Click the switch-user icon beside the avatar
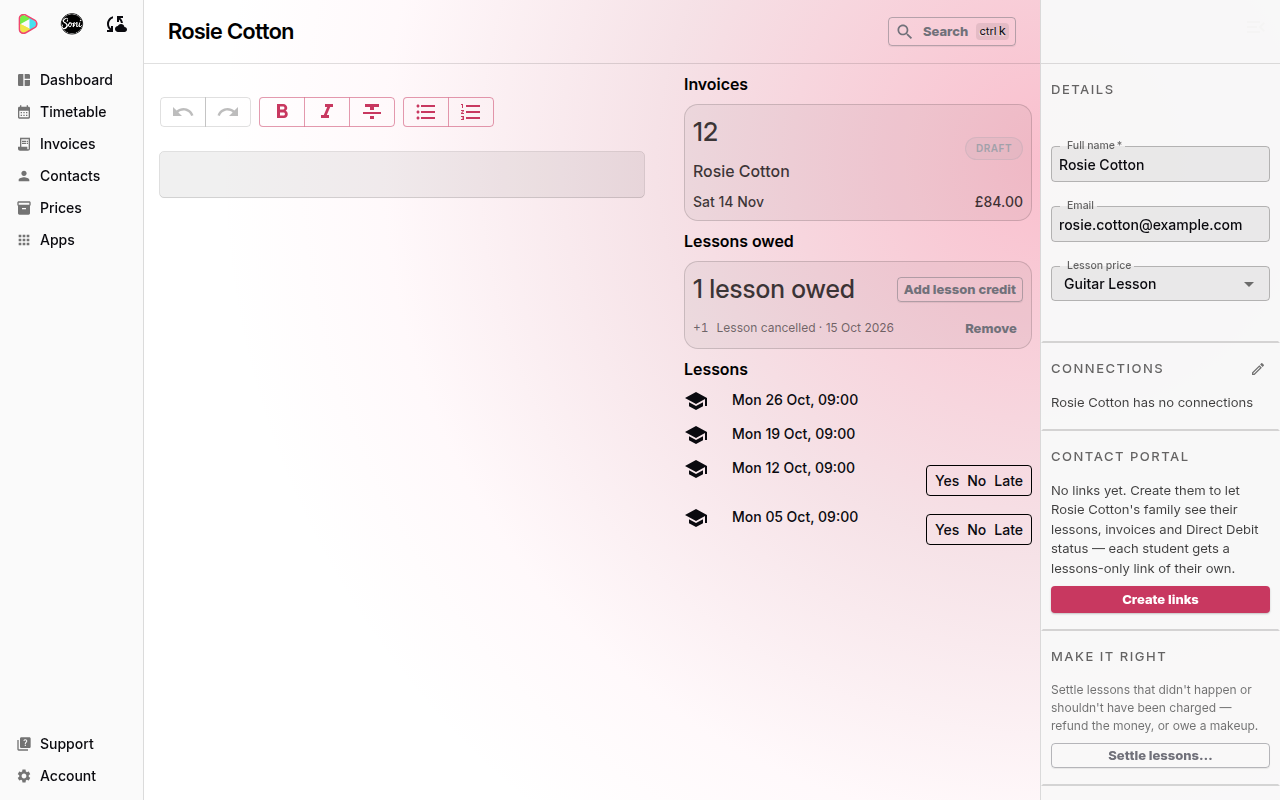This screenshot has height=800, width=1280. pos(116,24)
